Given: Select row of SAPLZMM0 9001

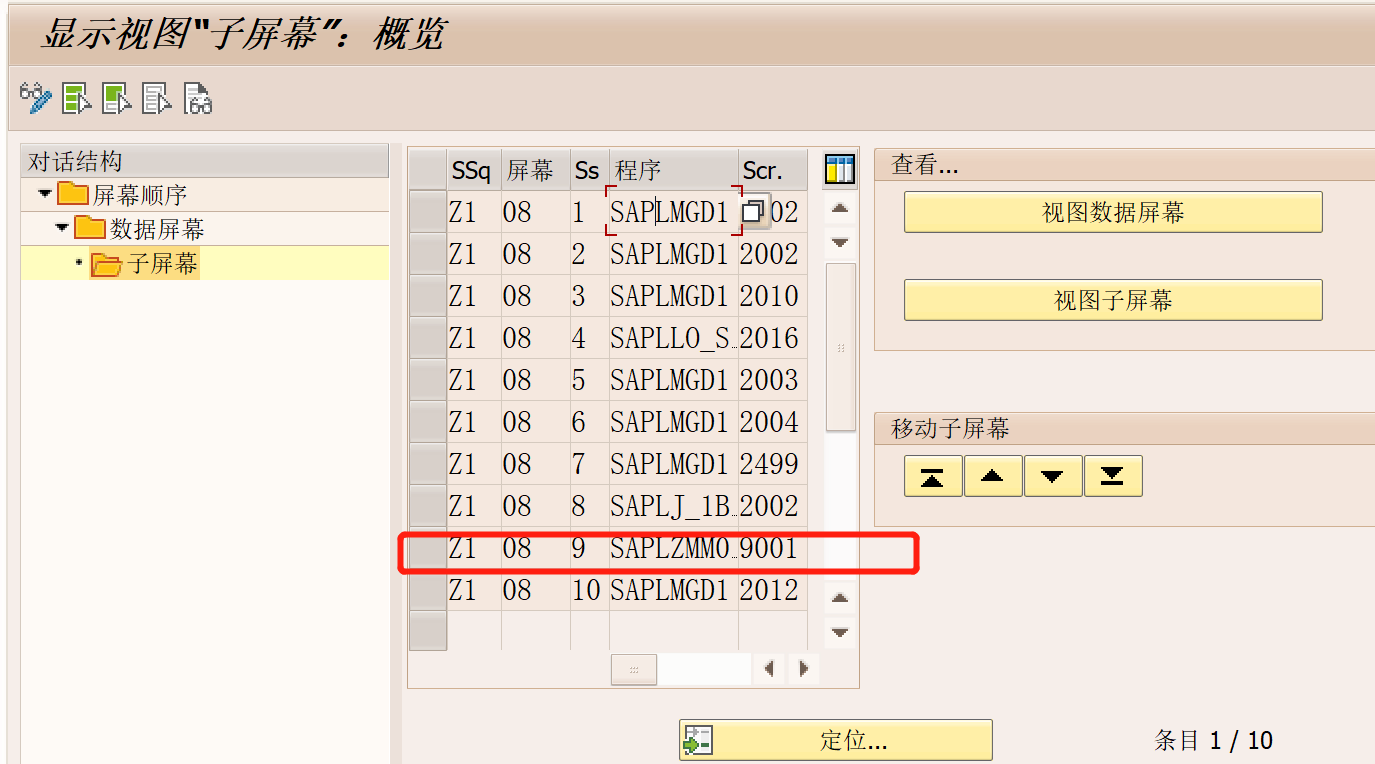Looking at the screenshot, I should [x=428, y=548].
